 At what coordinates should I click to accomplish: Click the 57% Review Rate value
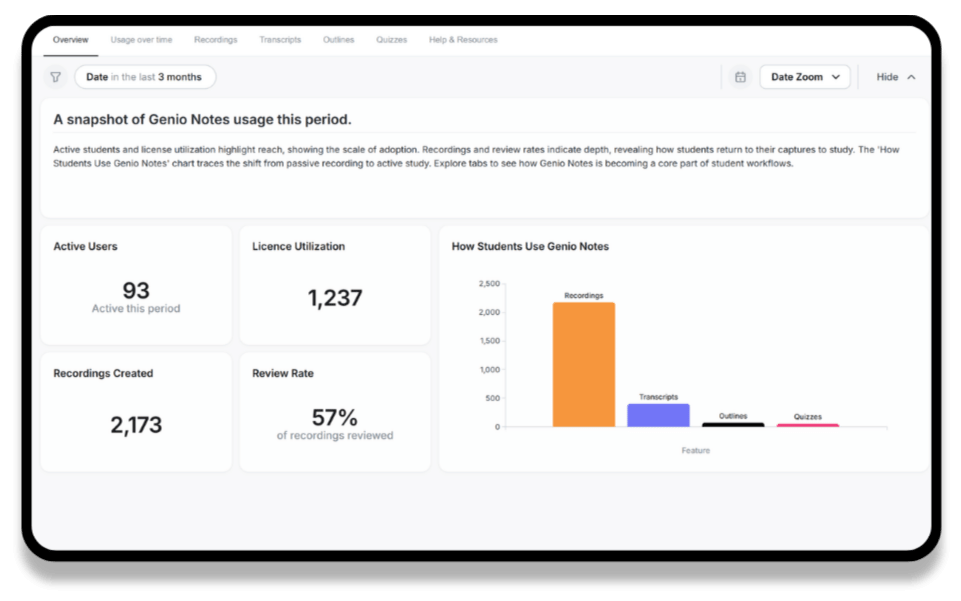point(335,418)
